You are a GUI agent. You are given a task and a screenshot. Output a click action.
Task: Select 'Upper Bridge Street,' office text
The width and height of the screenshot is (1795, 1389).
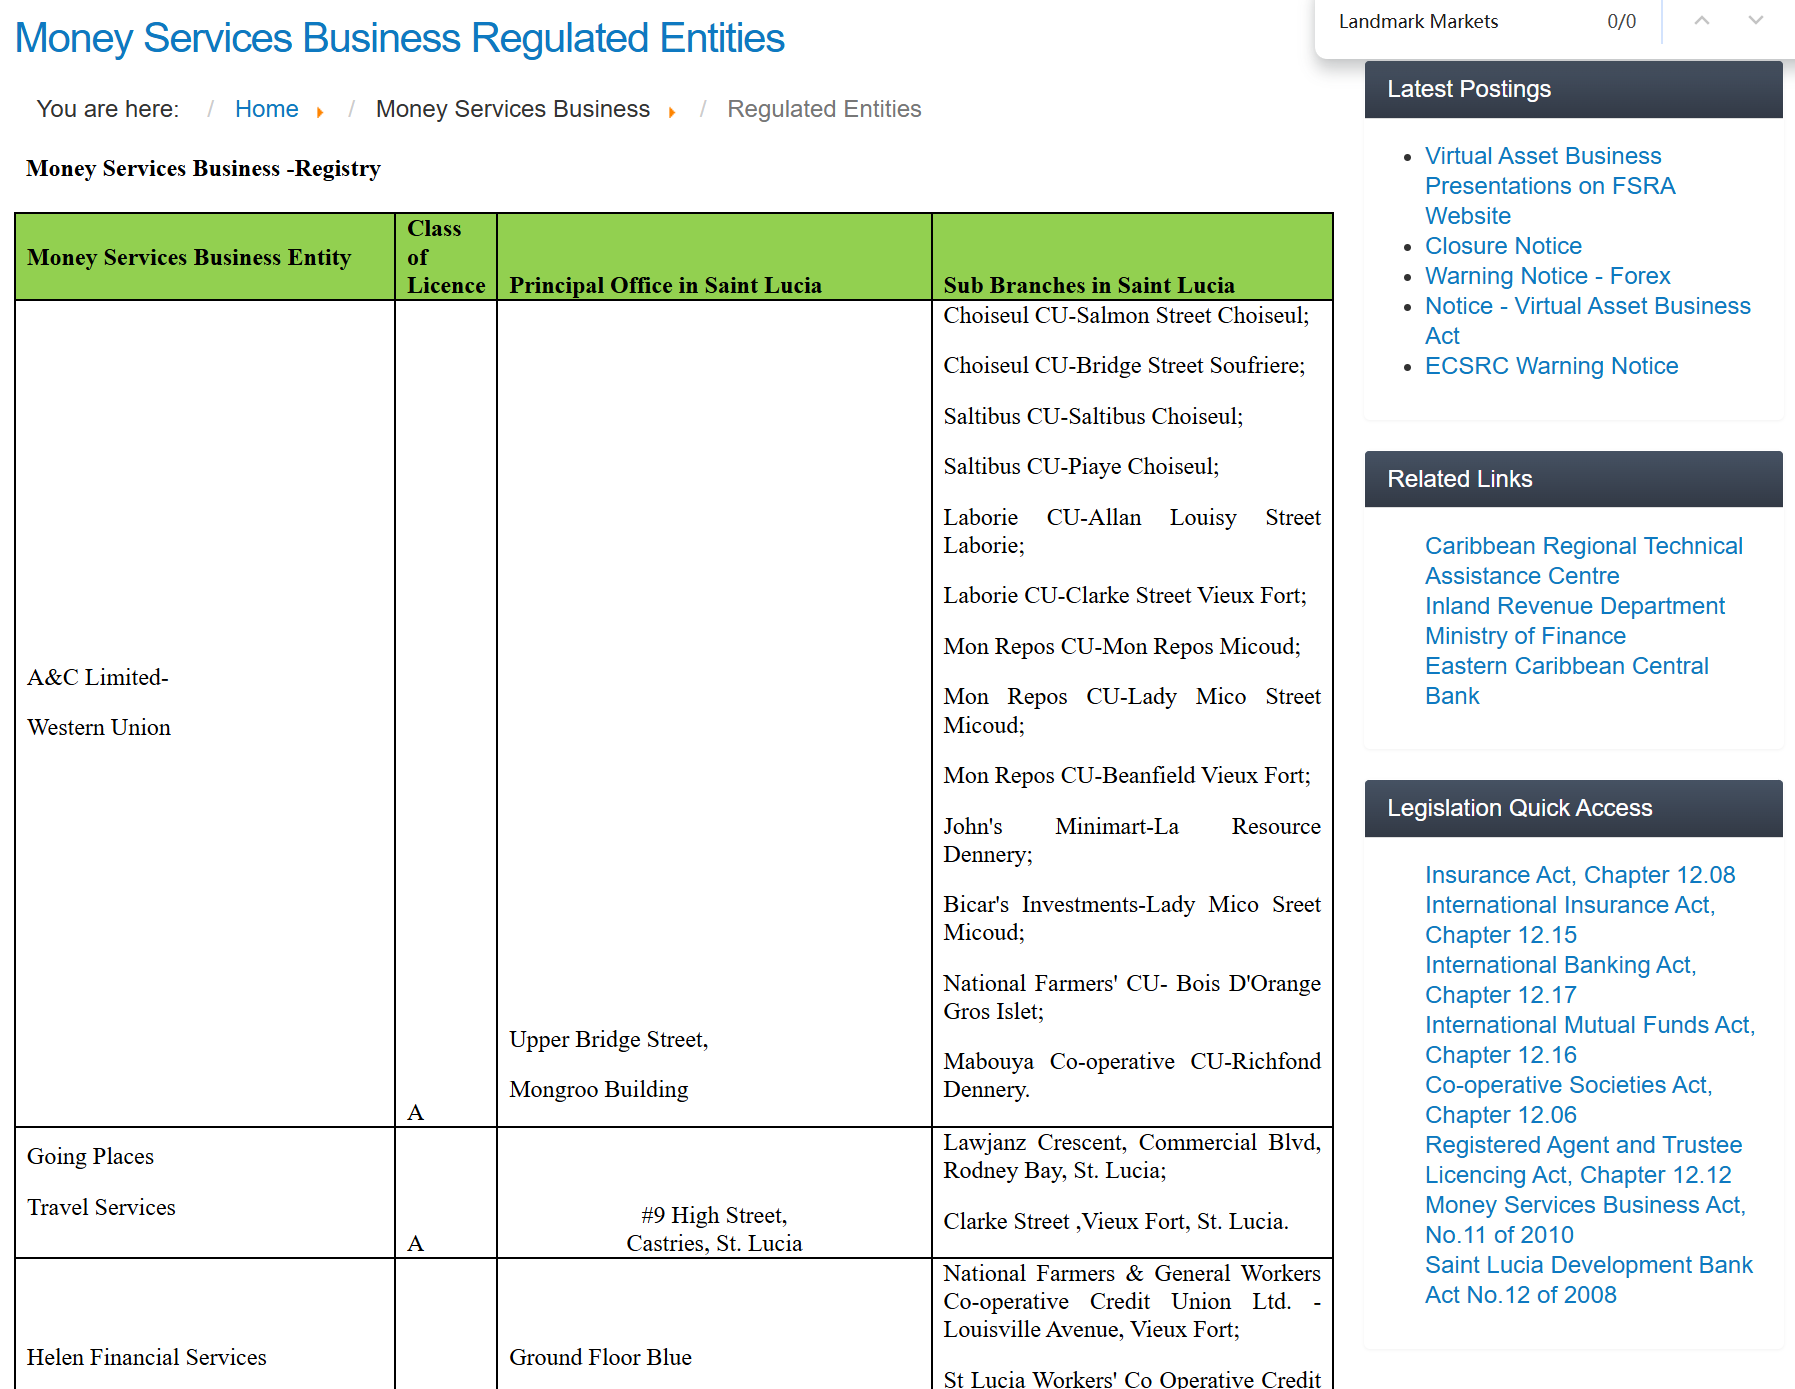click(x=608, y=1039)
